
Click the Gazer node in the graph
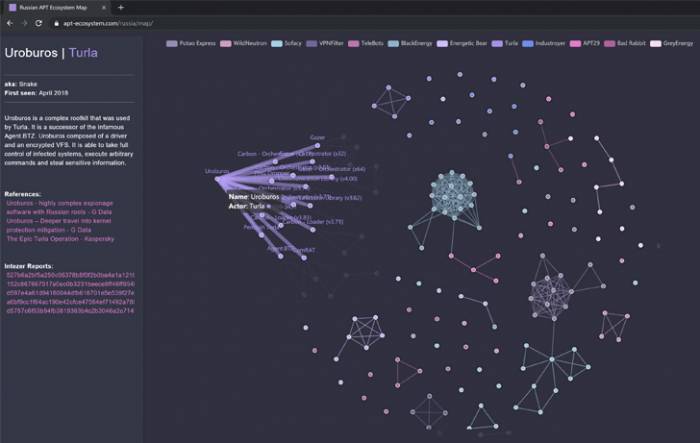pos(318,145)
